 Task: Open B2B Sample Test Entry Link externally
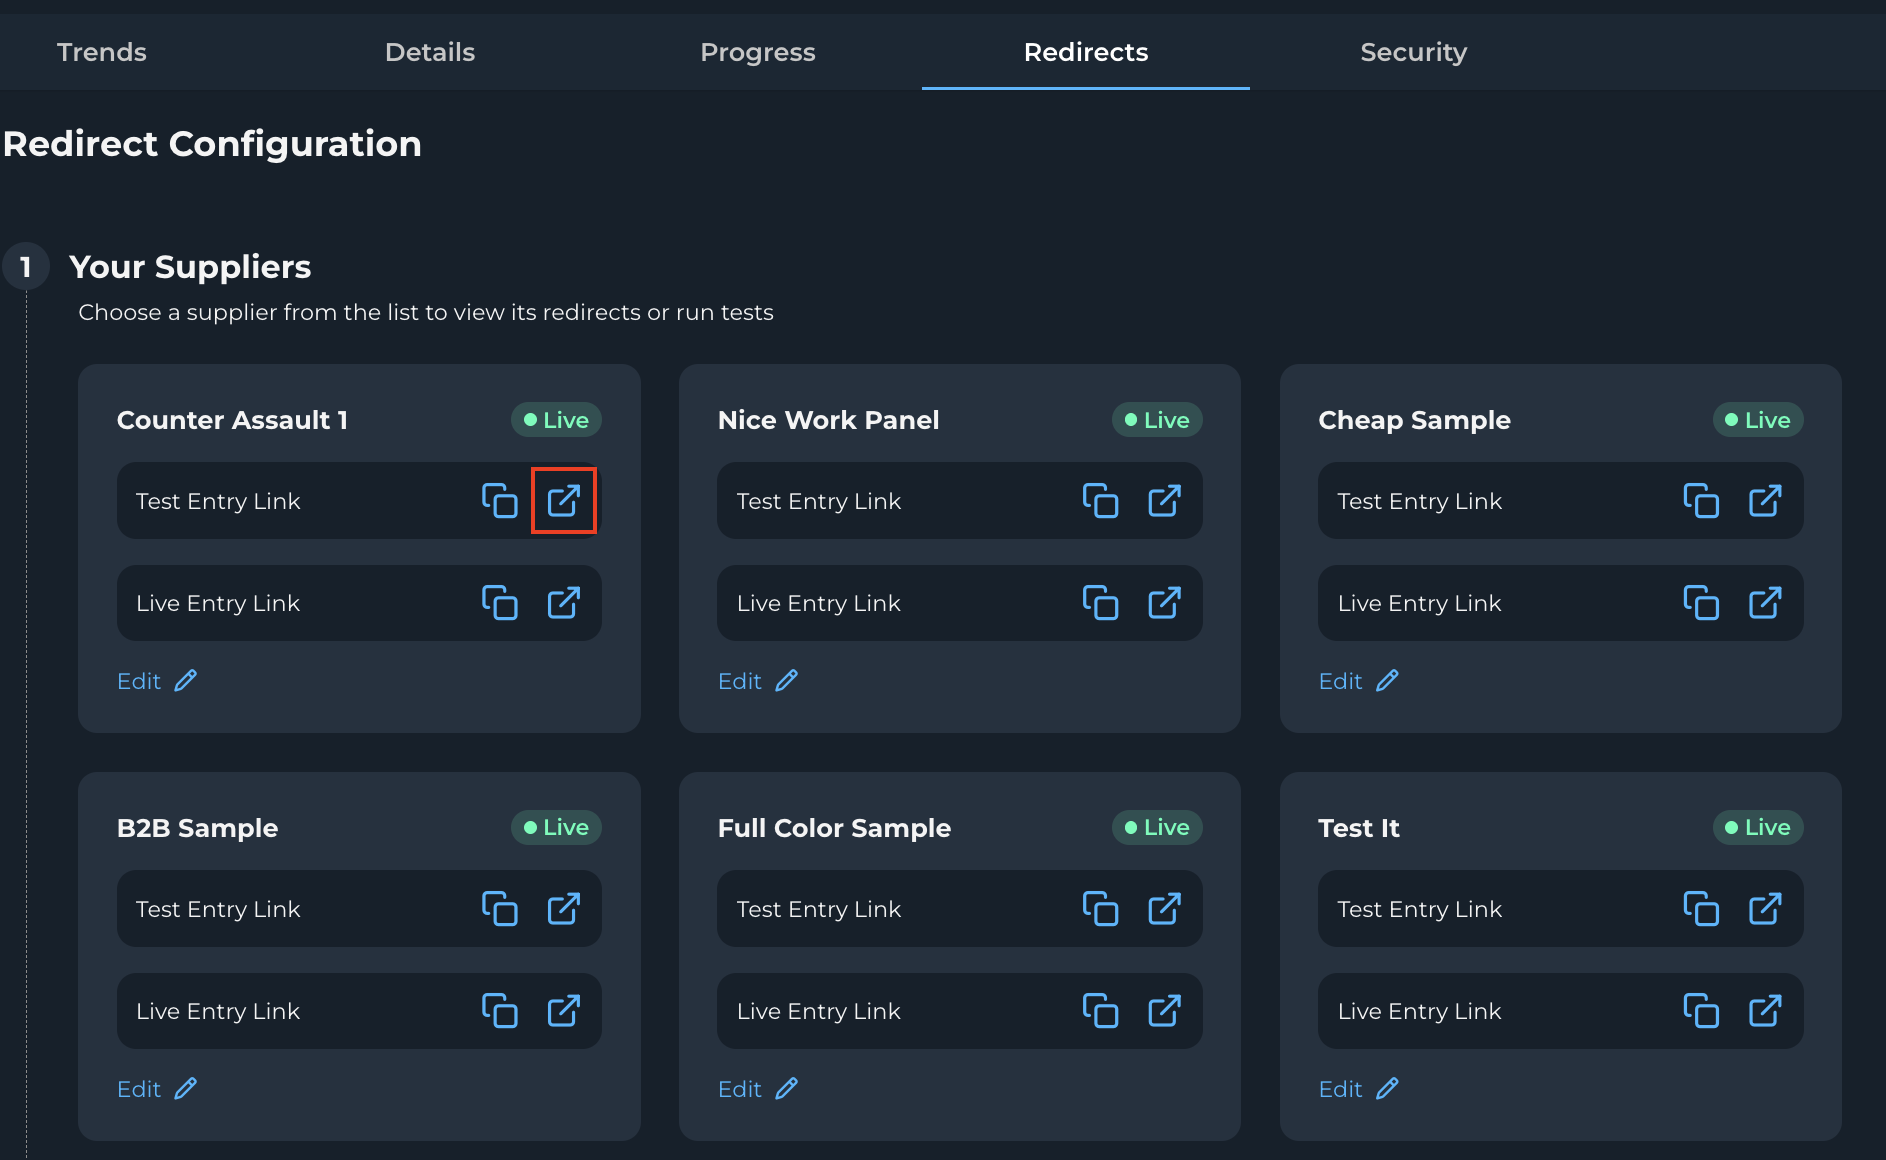[x=564, y=909]
